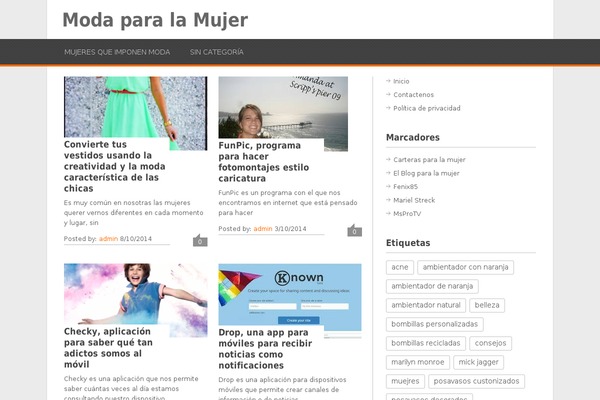The image size is (600, 400).
Task: Click excerpt starting 'FunPic es un programa'
Action: (x=288, y=203)
